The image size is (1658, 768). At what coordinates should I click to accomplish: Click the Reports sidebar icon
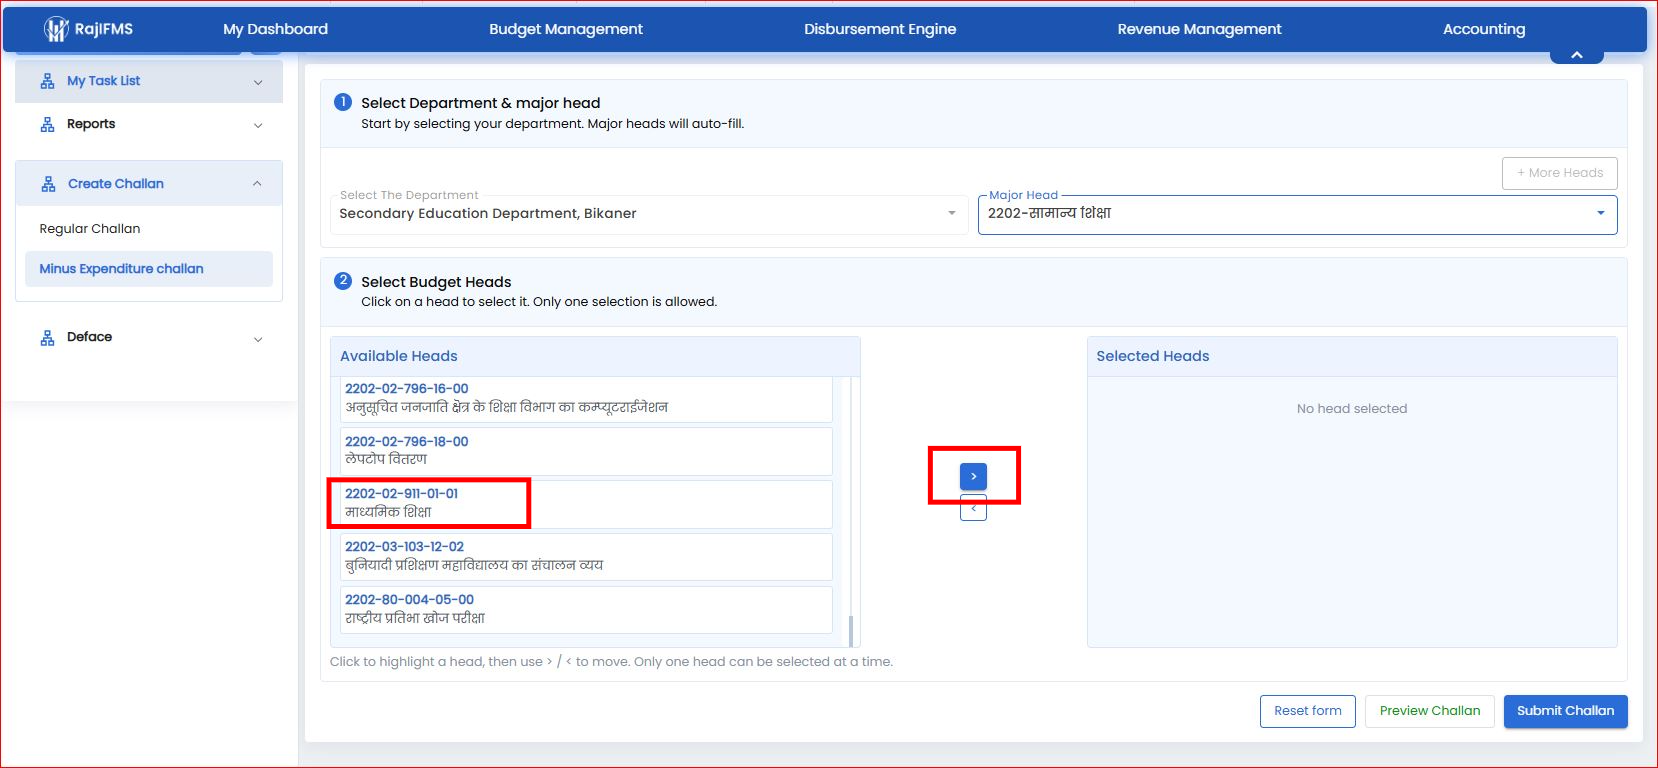coord(47,124)
